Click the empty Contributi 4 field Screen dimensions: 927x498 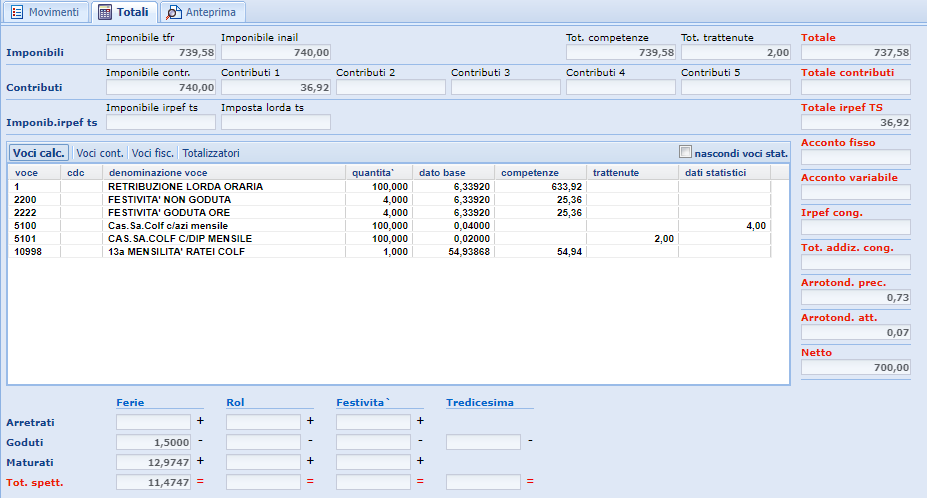[x=621, y=88]
